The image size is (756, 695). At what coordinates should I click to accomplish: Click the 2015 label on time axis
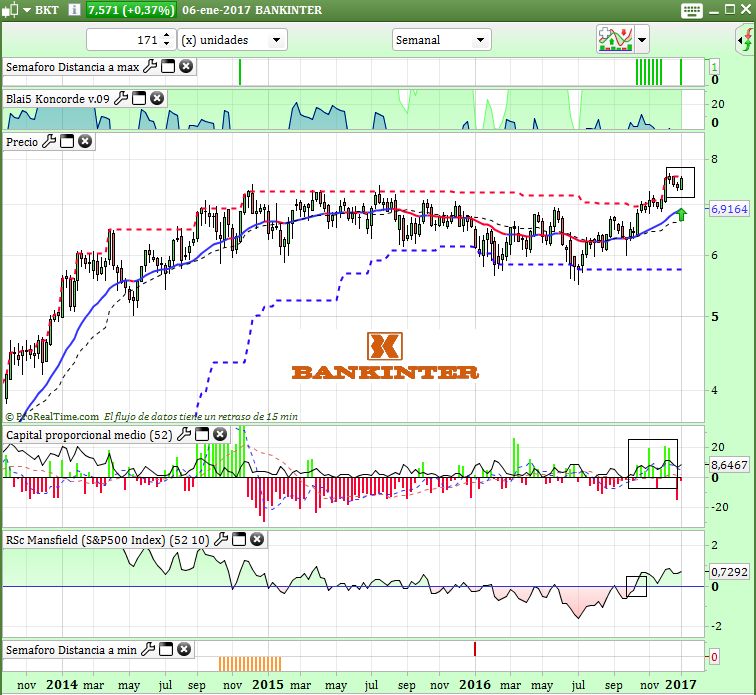(x=268, y=684)
